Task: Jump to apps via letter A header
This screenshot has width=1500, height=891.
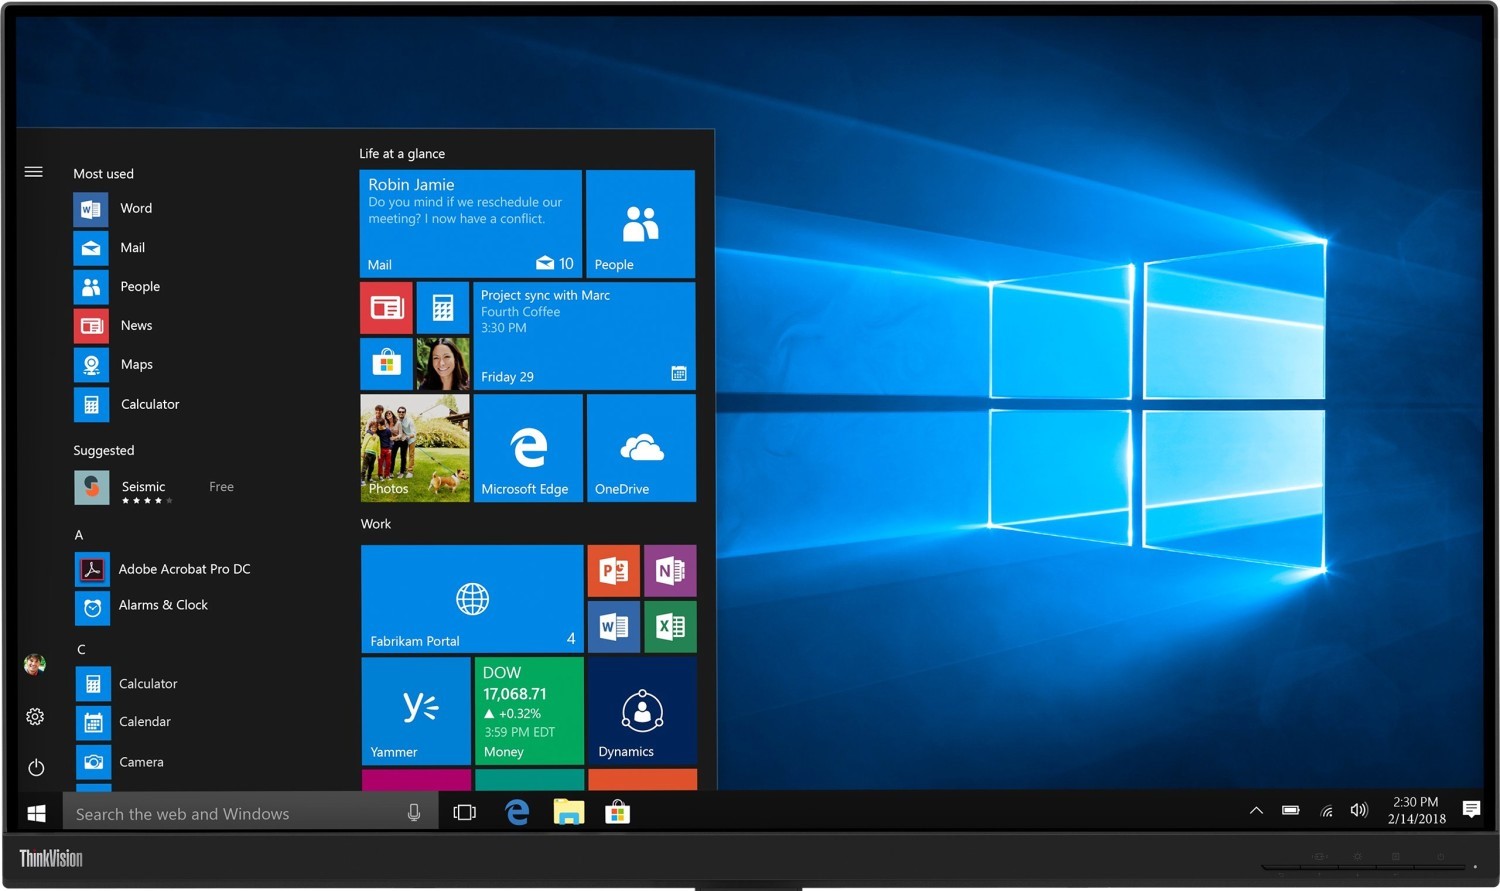Action: 79,535
